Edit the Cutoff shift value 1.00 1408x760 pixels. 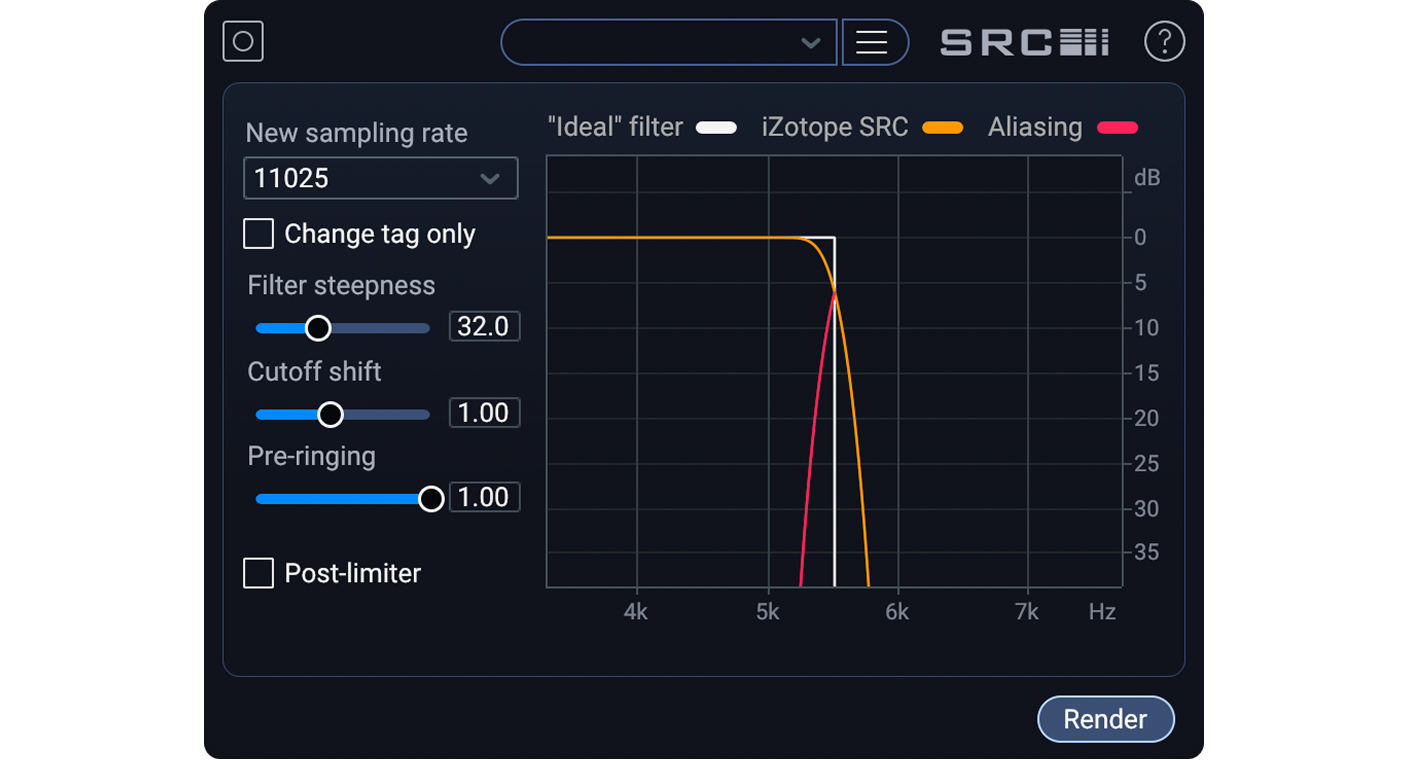pos(484,412)
